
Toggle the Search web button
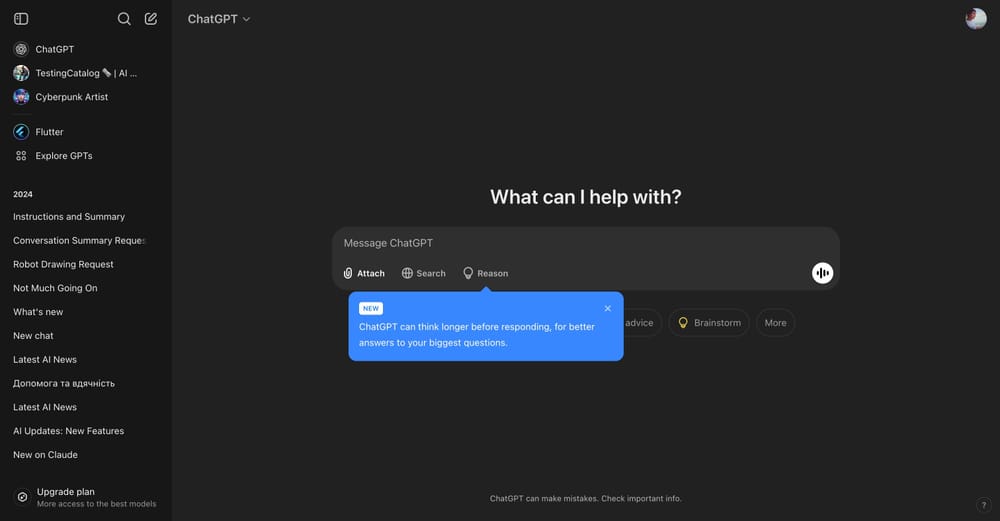423,273
